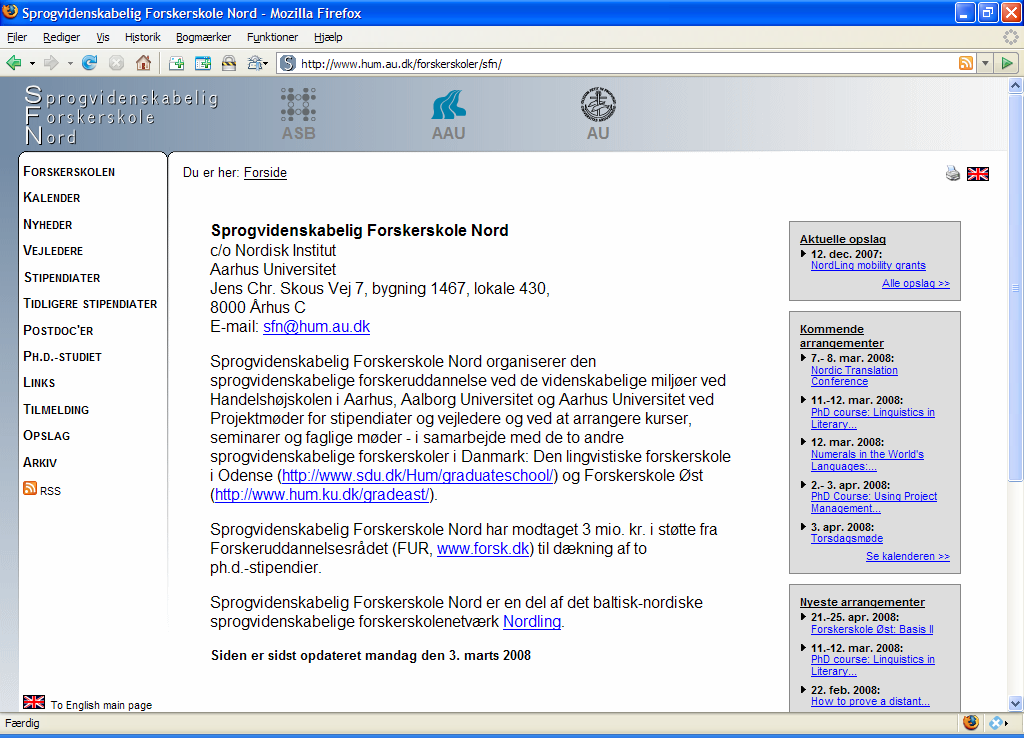The height and width of the screenshot is (738, 1024).
Task: Go to the Home page icon
Action: click(143, 63)
